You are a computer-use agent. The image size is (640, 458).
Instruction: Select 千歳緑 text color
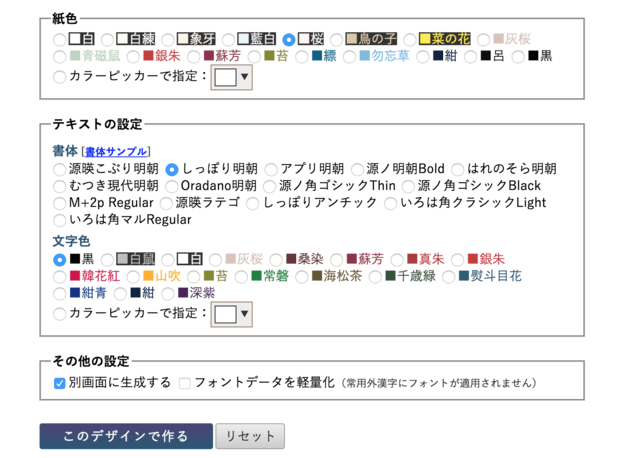pos(377,276)
